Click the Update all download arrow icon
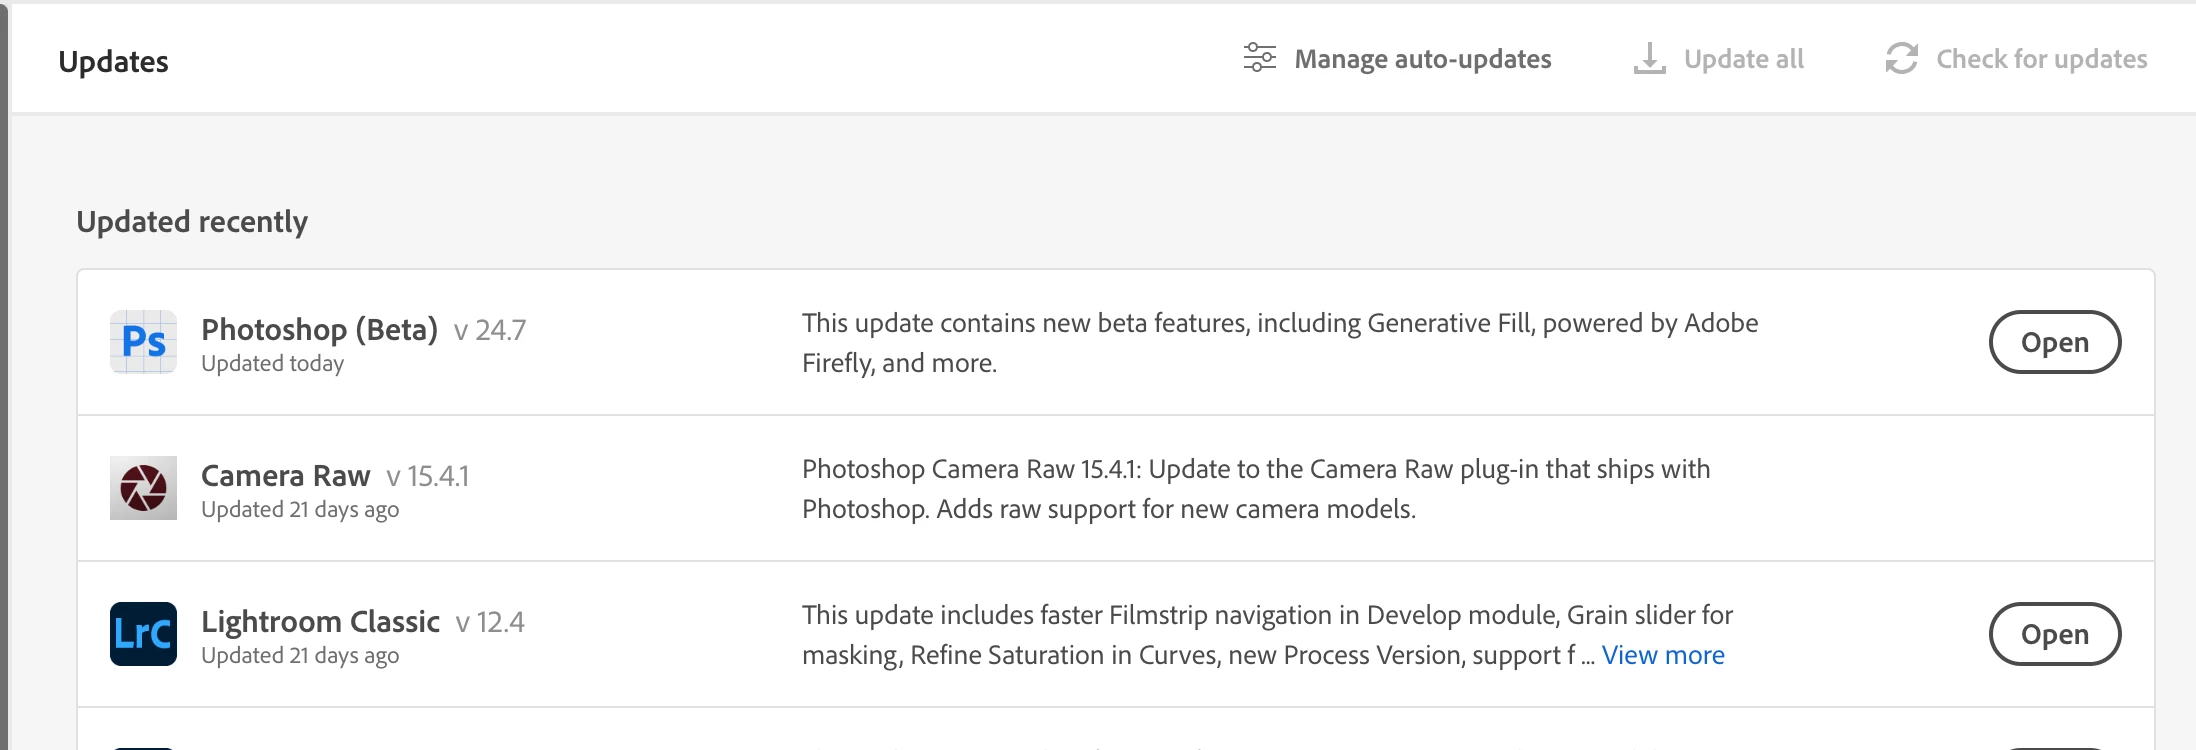 point(1649,58)
